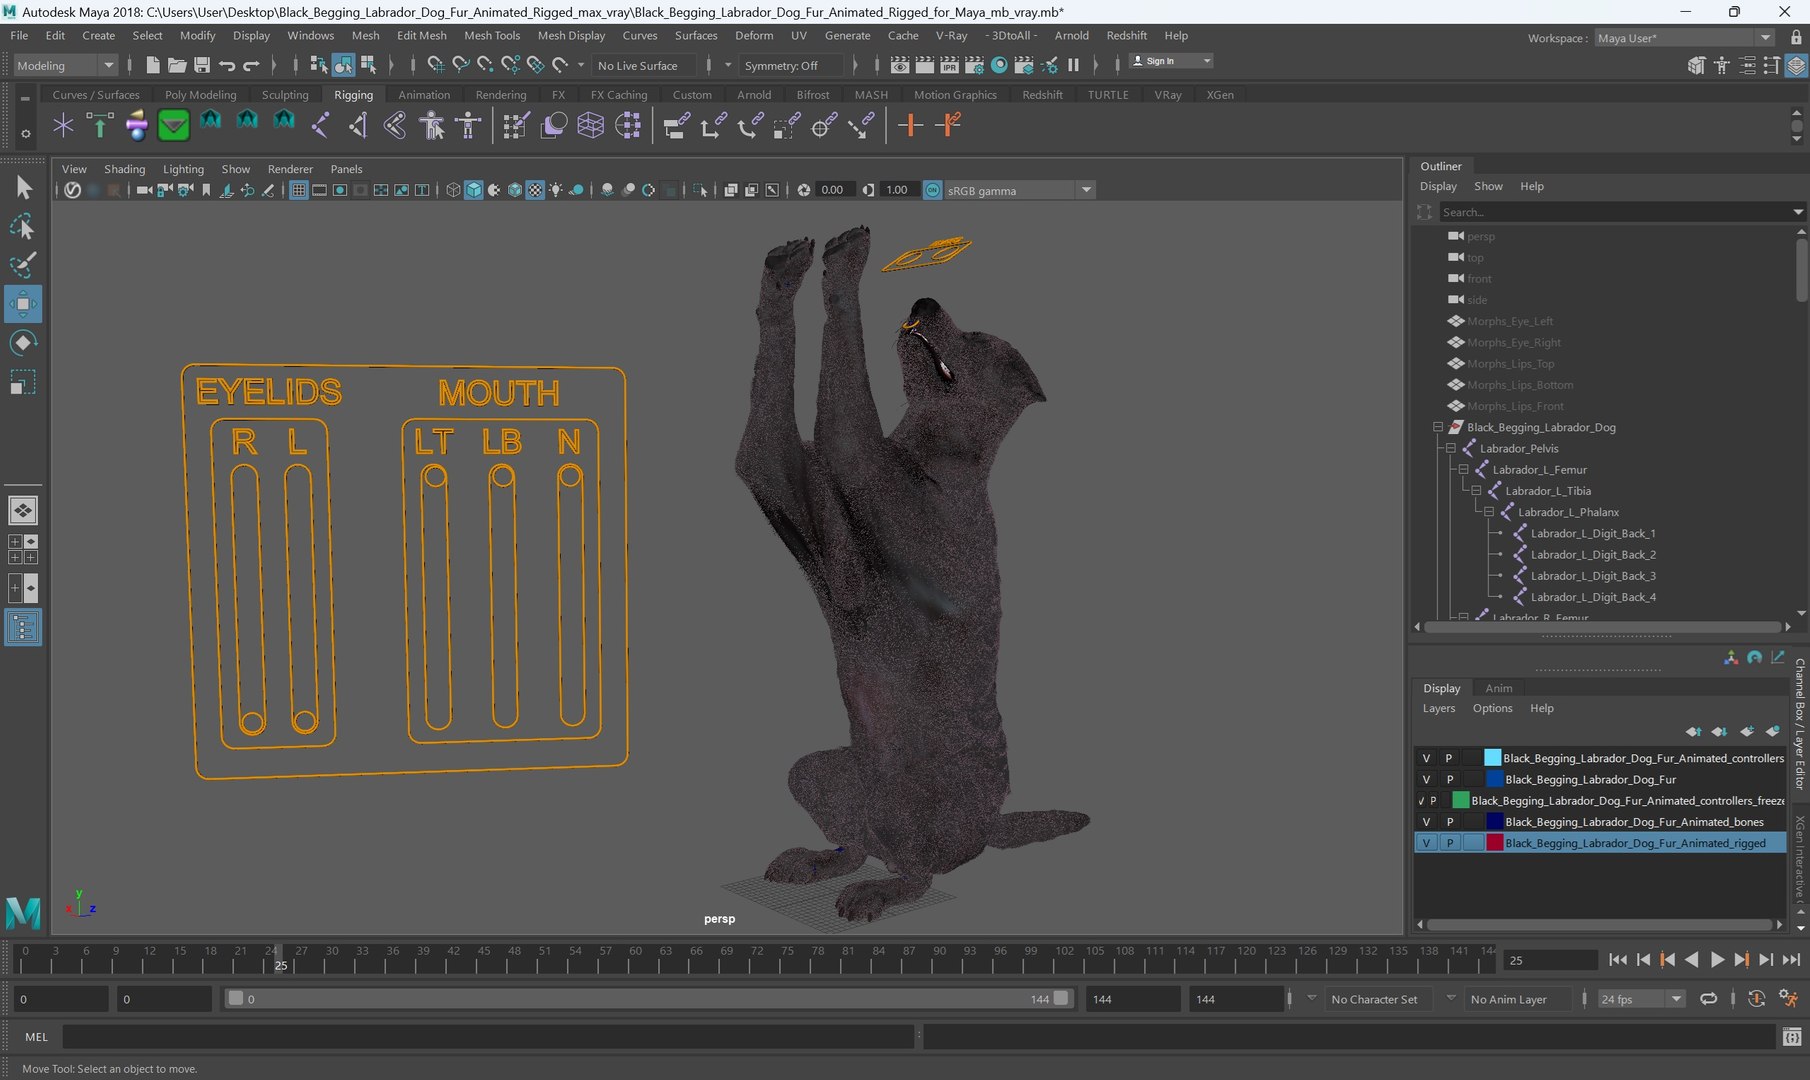Switch to the Sculpting shelf tab
Viewport: 1810px width, 1080px height.
pos(285,95)
